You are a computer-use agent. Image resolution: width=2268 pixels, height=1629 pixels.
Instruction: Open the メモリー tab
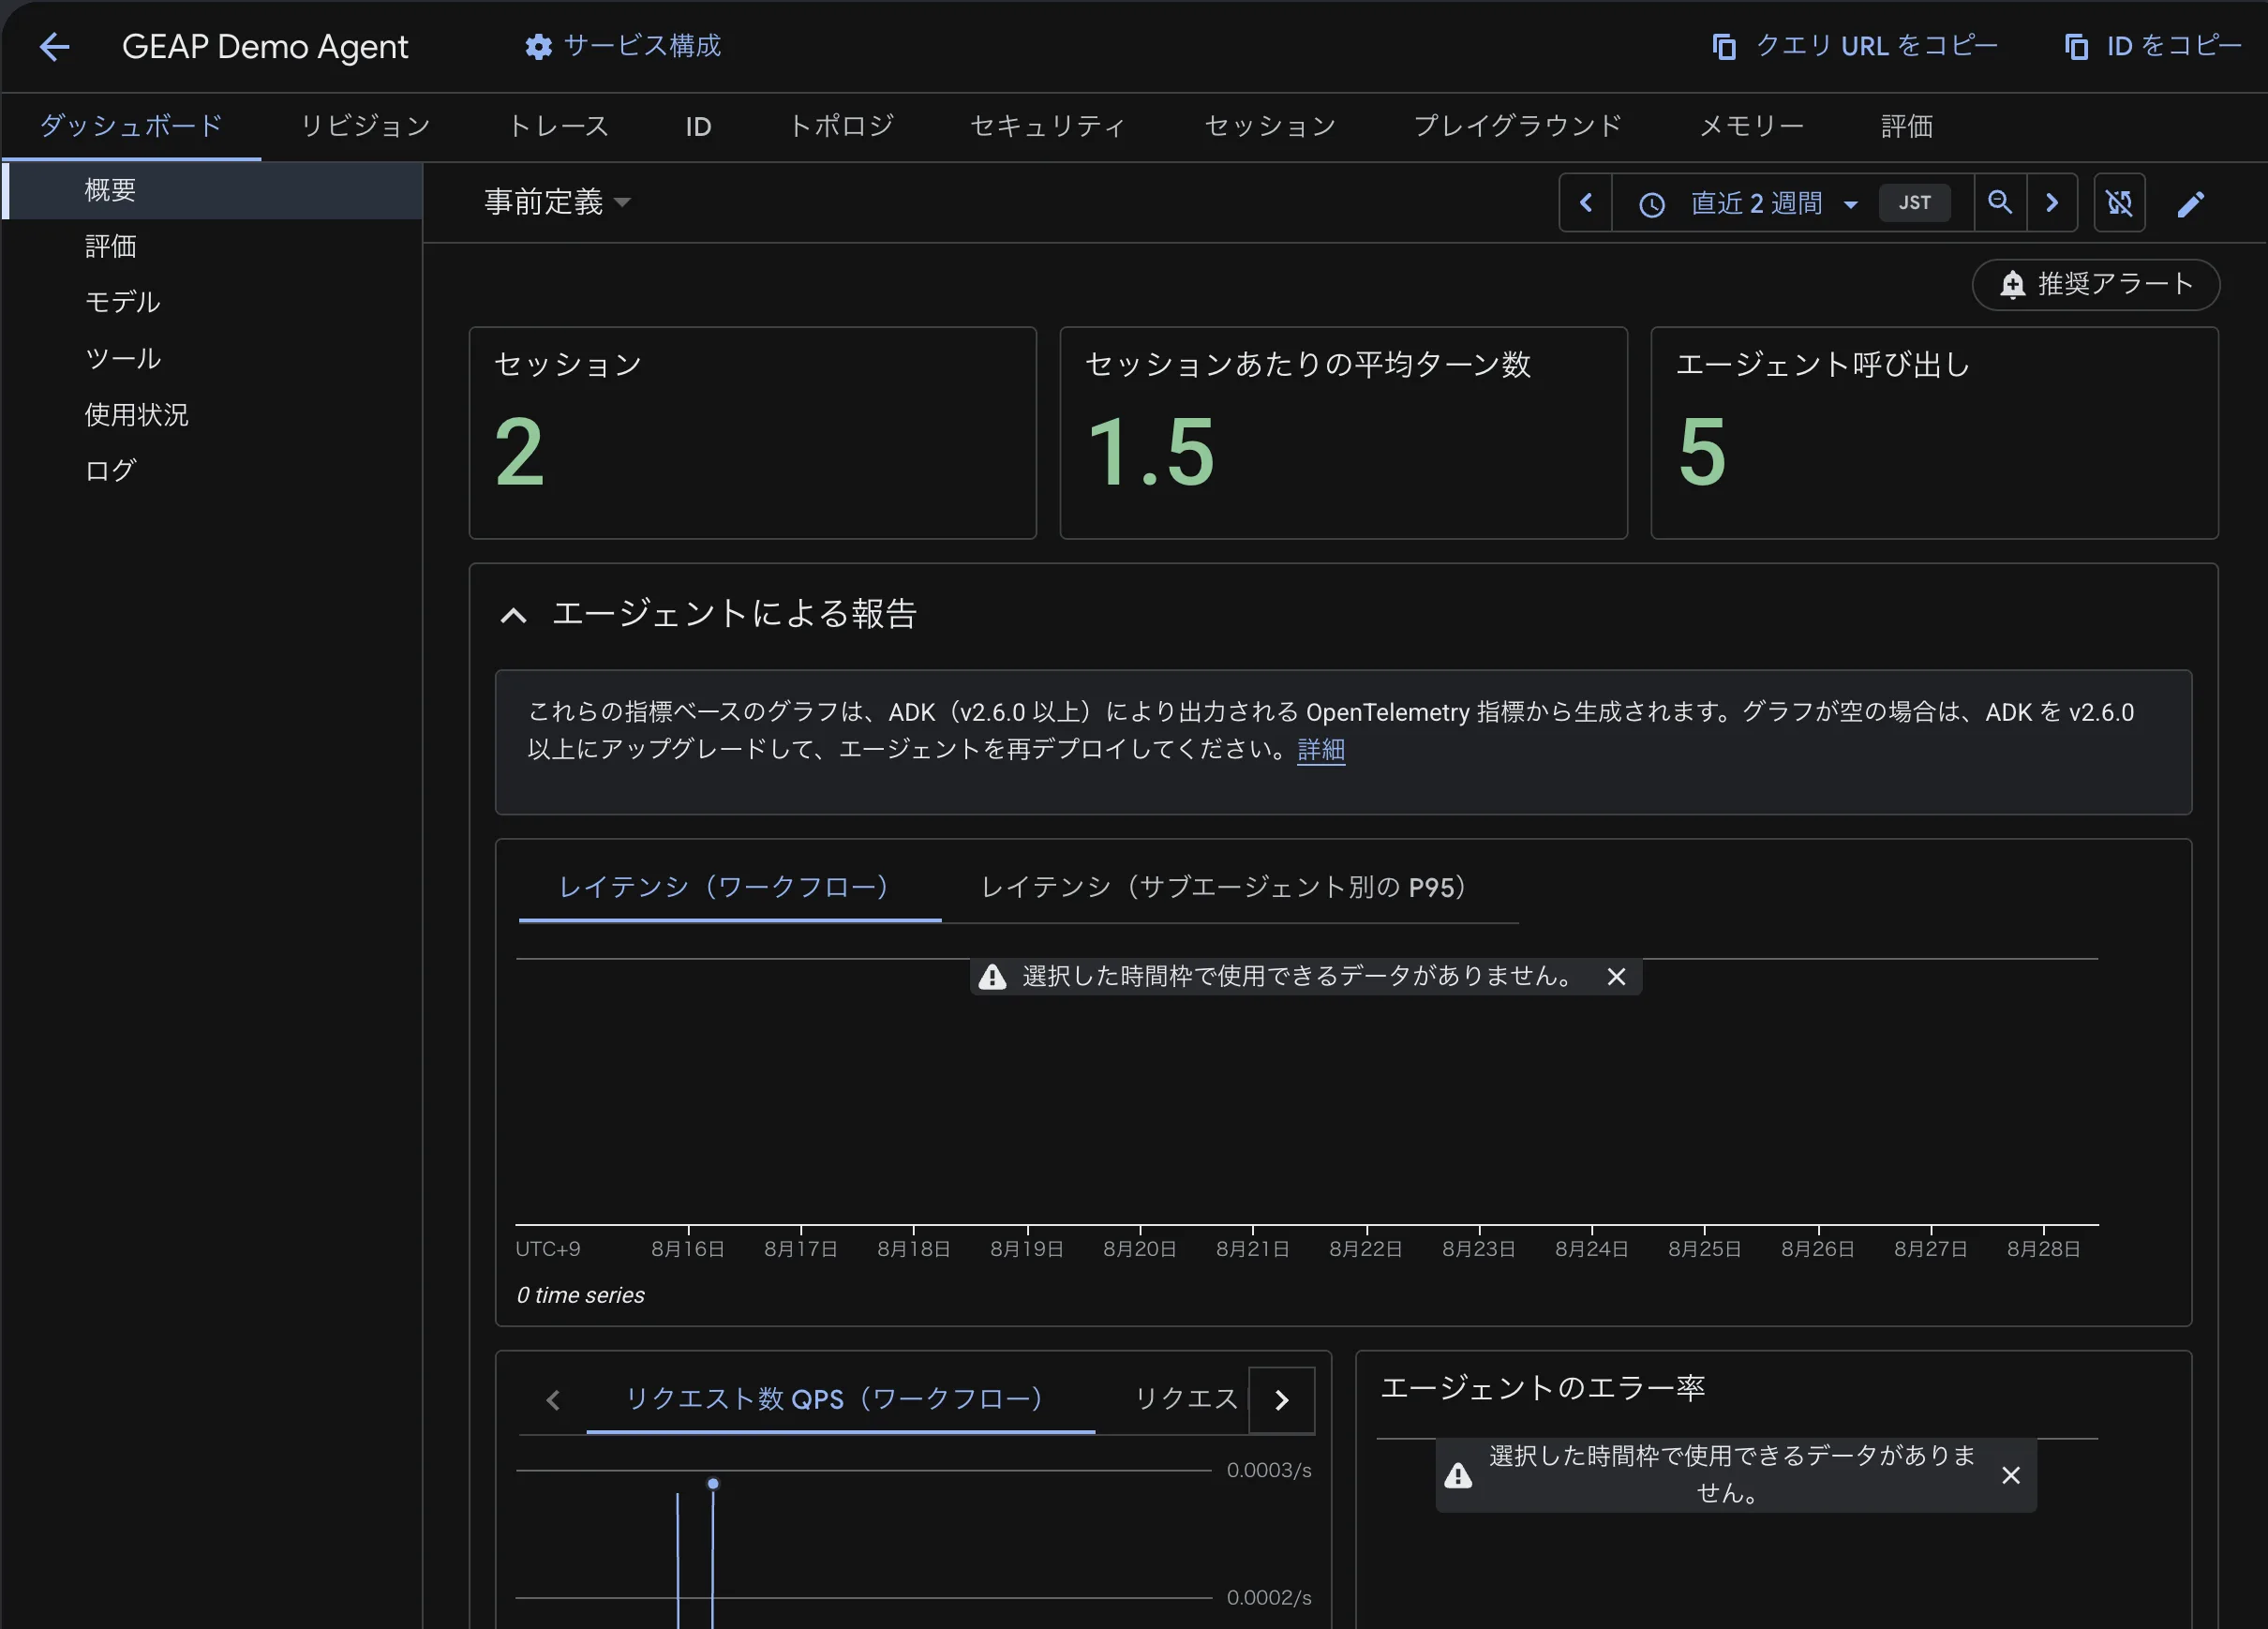point(1751,126)
